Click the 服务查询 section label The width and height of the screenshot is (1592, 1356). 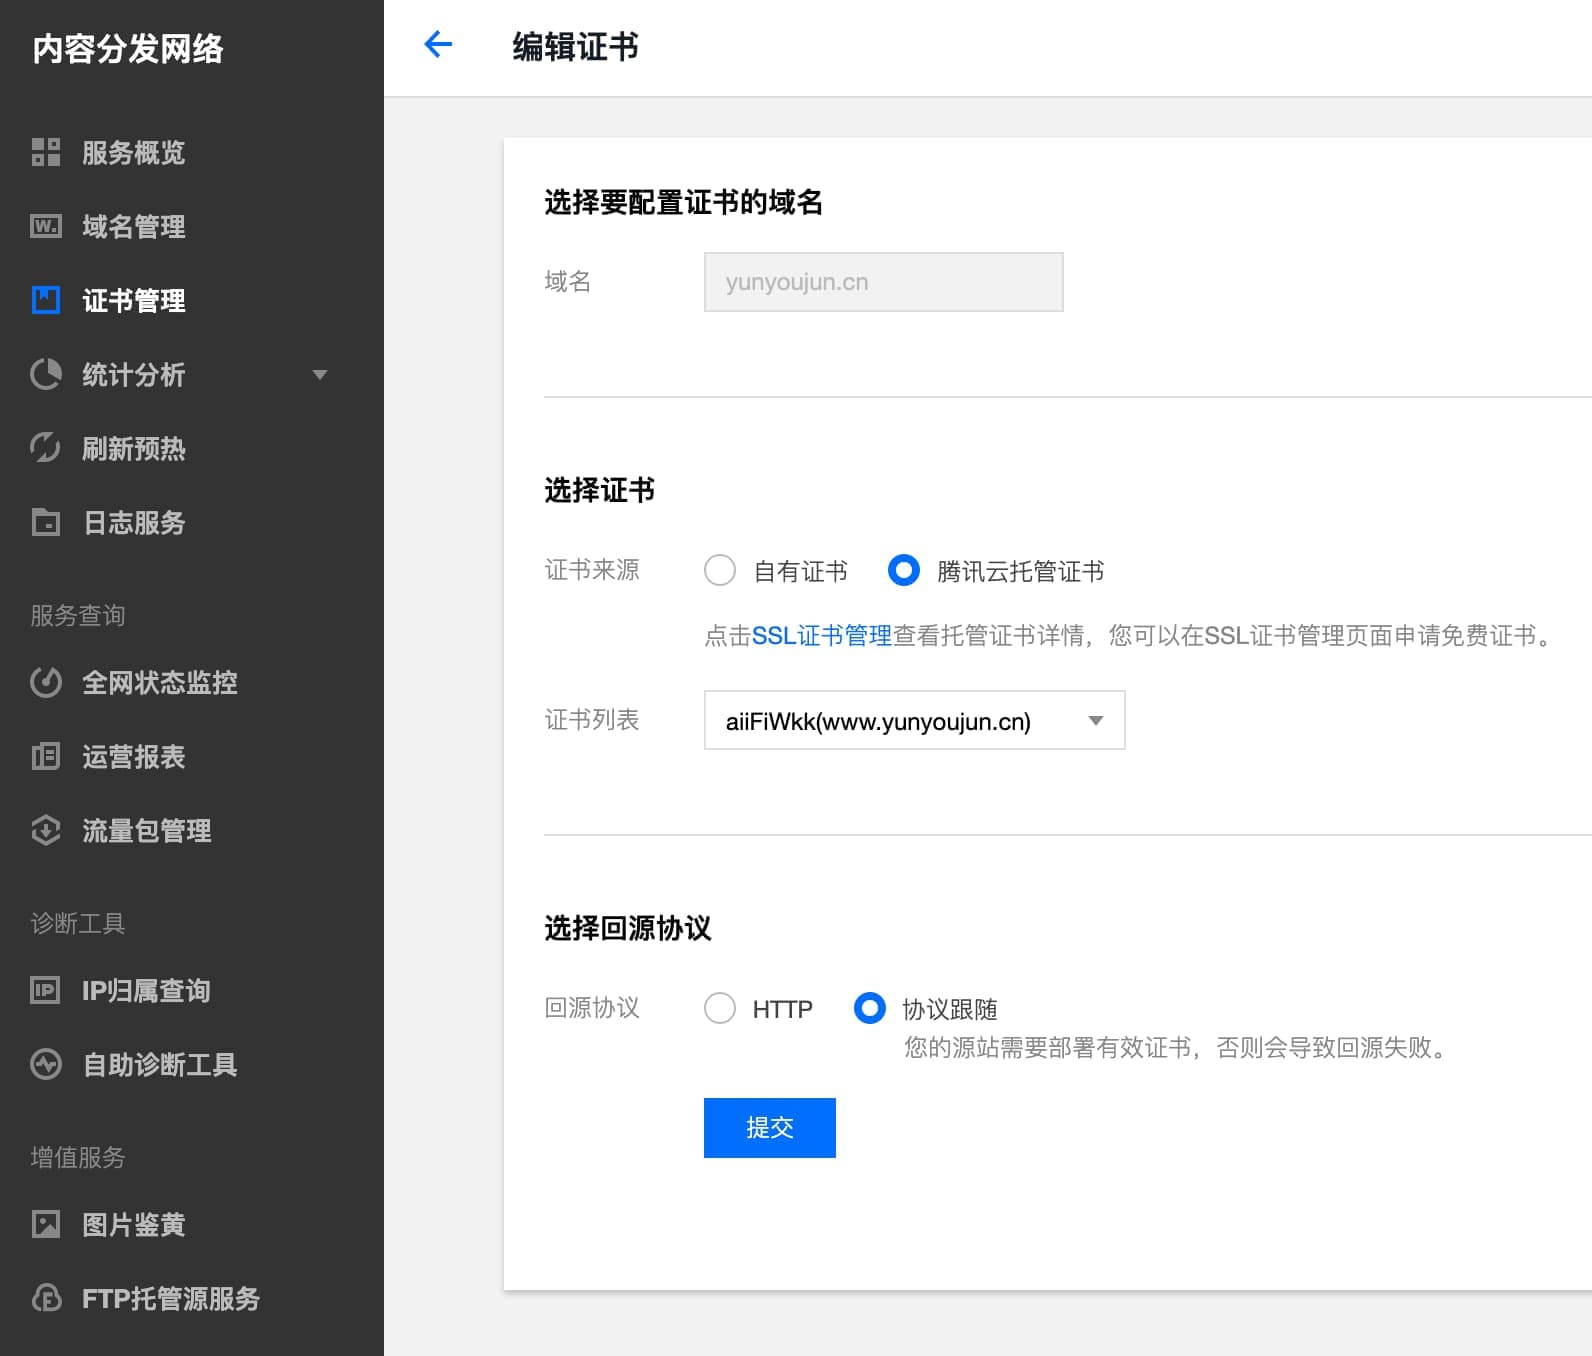tap(78, 615)
